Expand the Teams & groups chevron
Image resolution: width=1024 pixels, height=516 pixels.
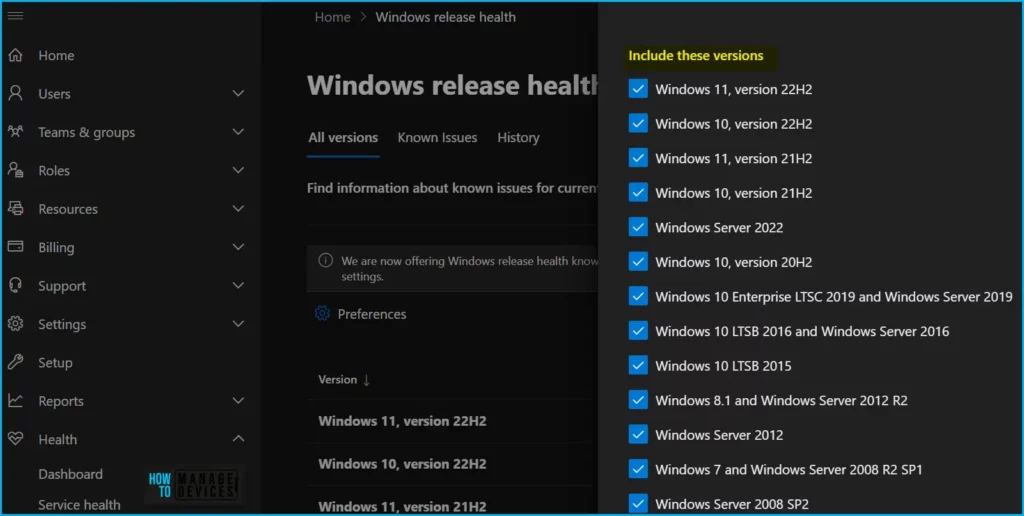238,132
